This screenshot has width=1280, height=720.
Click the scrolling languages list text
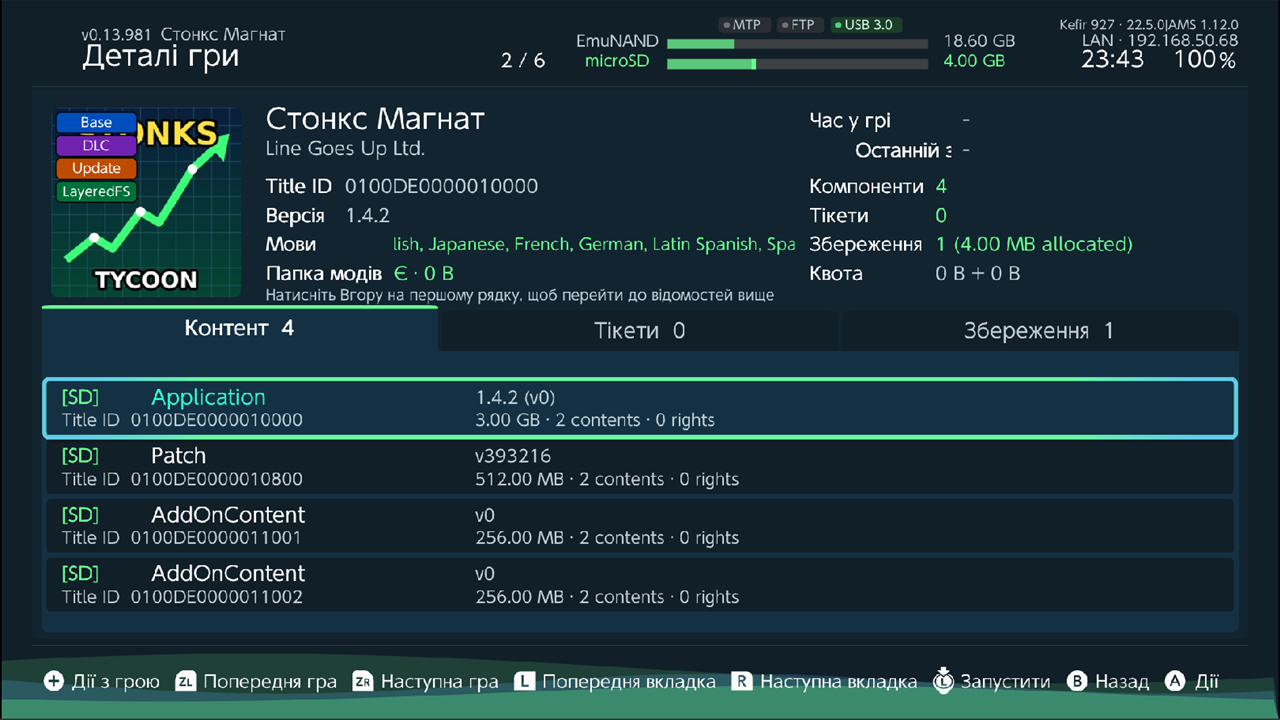(x=594, y=244)
